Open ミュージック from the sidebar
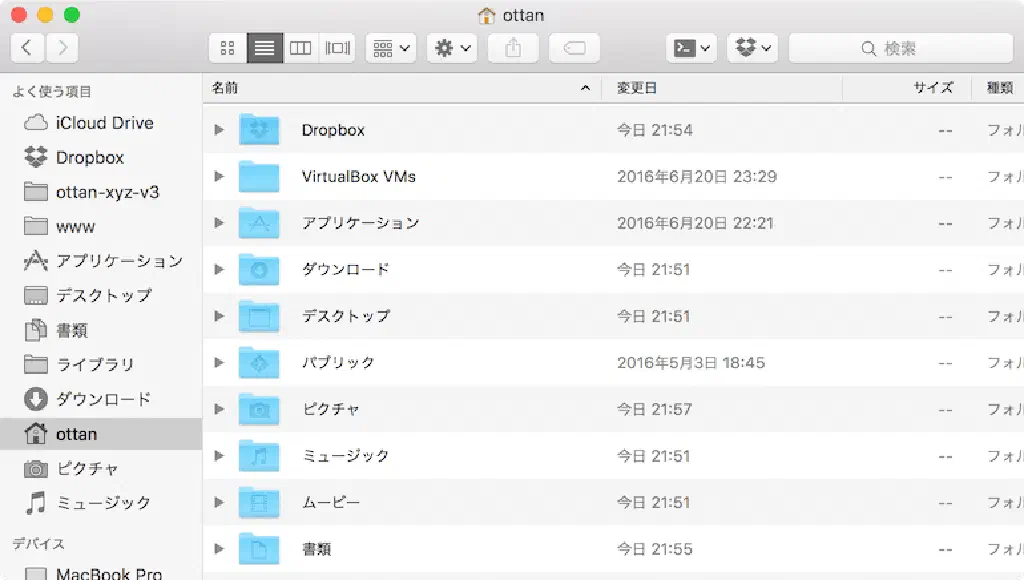Image resolution: width=1024 pixels, height=580 pixels. 103,502
